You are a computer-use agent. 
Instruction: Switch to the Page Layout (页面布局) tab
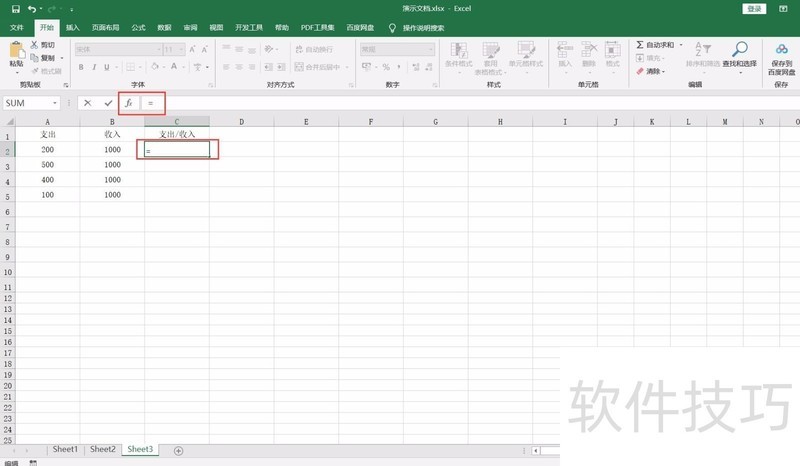tap(105, 28)
